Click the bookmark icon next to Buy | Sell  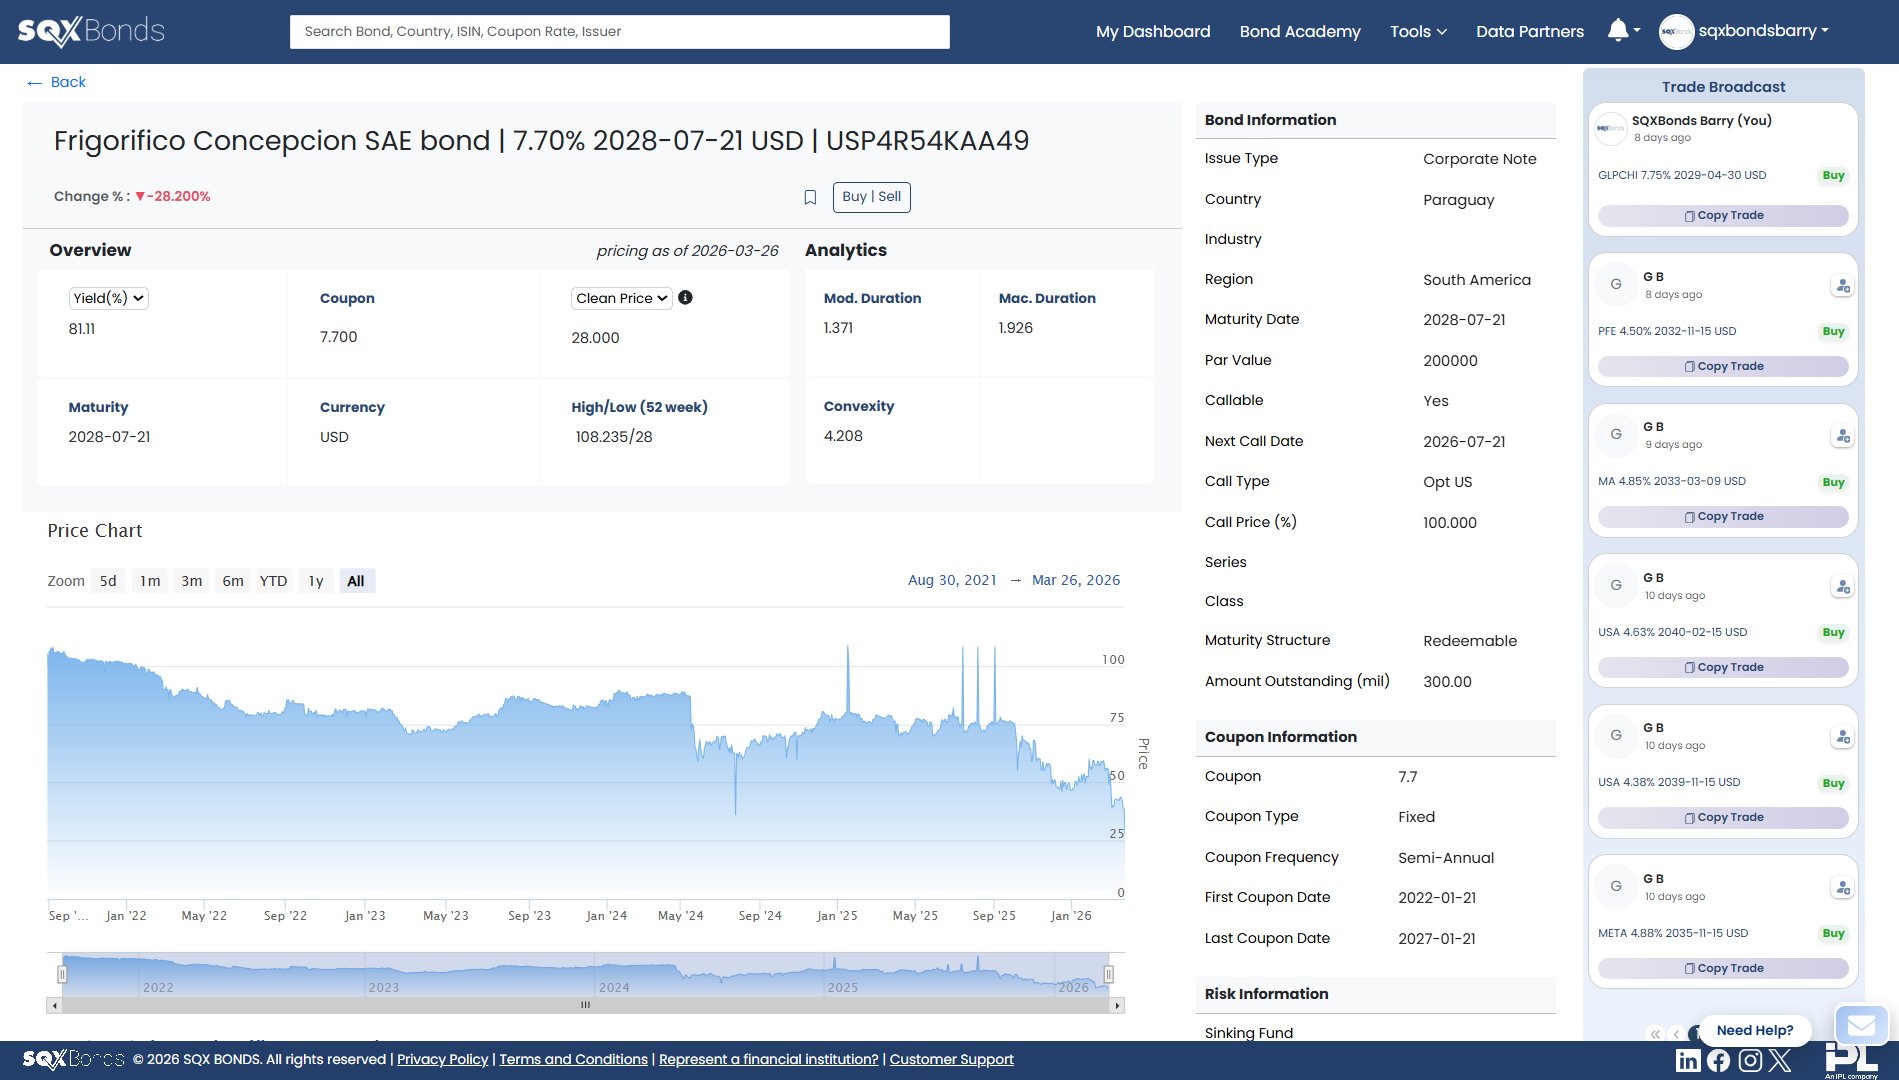(x=810, y=197)
